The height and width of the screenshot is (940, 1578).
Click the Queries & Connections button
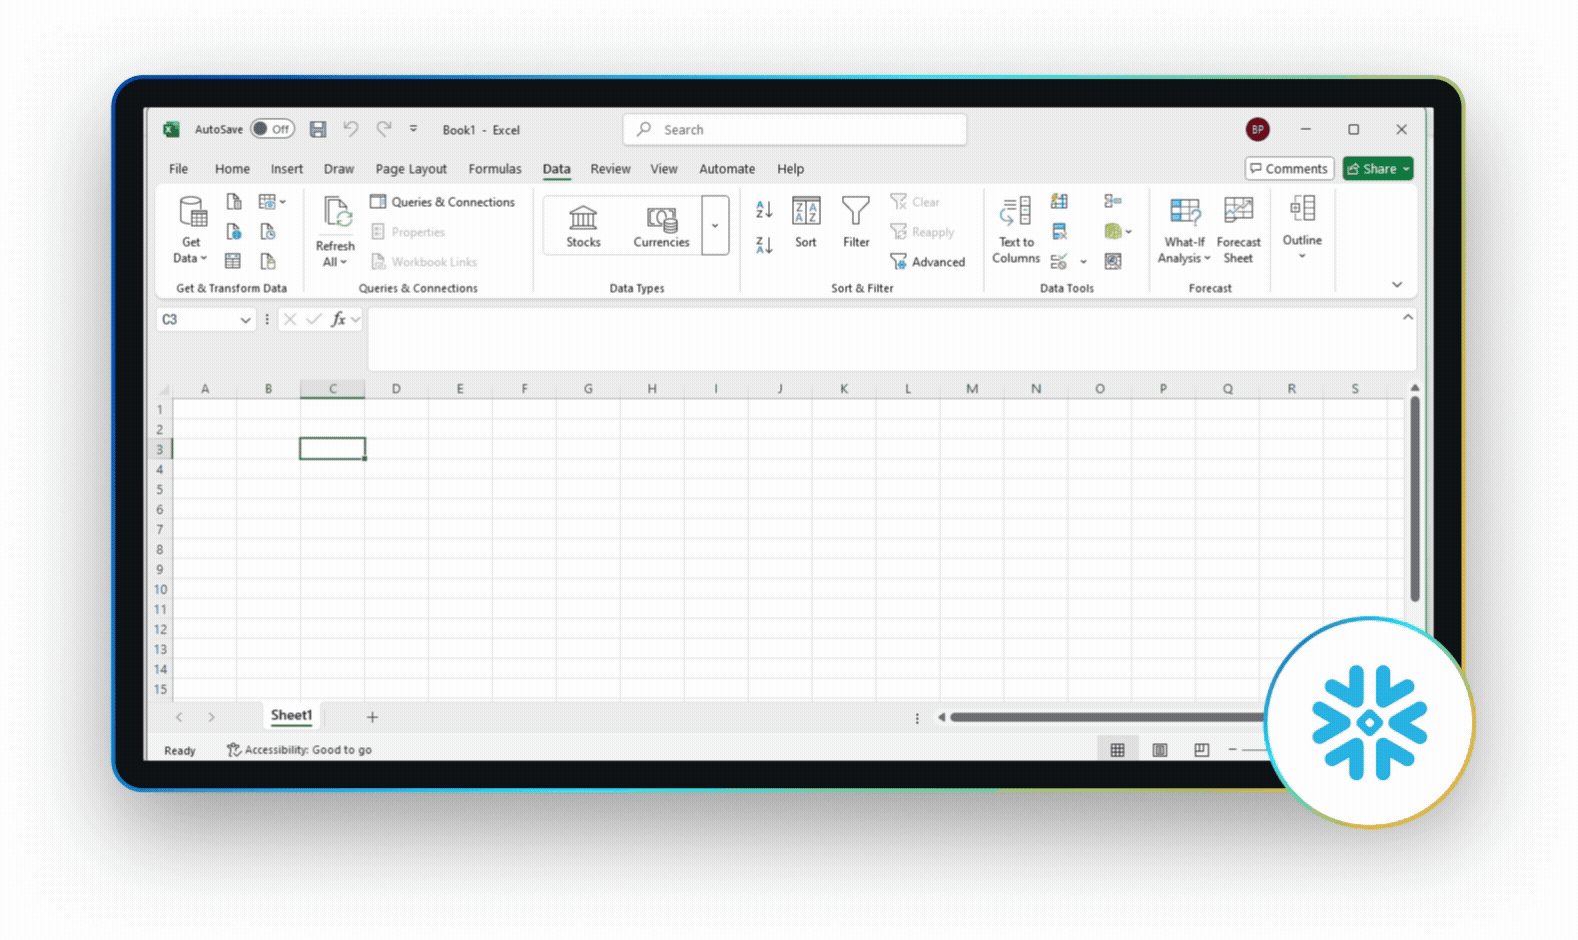point(442,202)
